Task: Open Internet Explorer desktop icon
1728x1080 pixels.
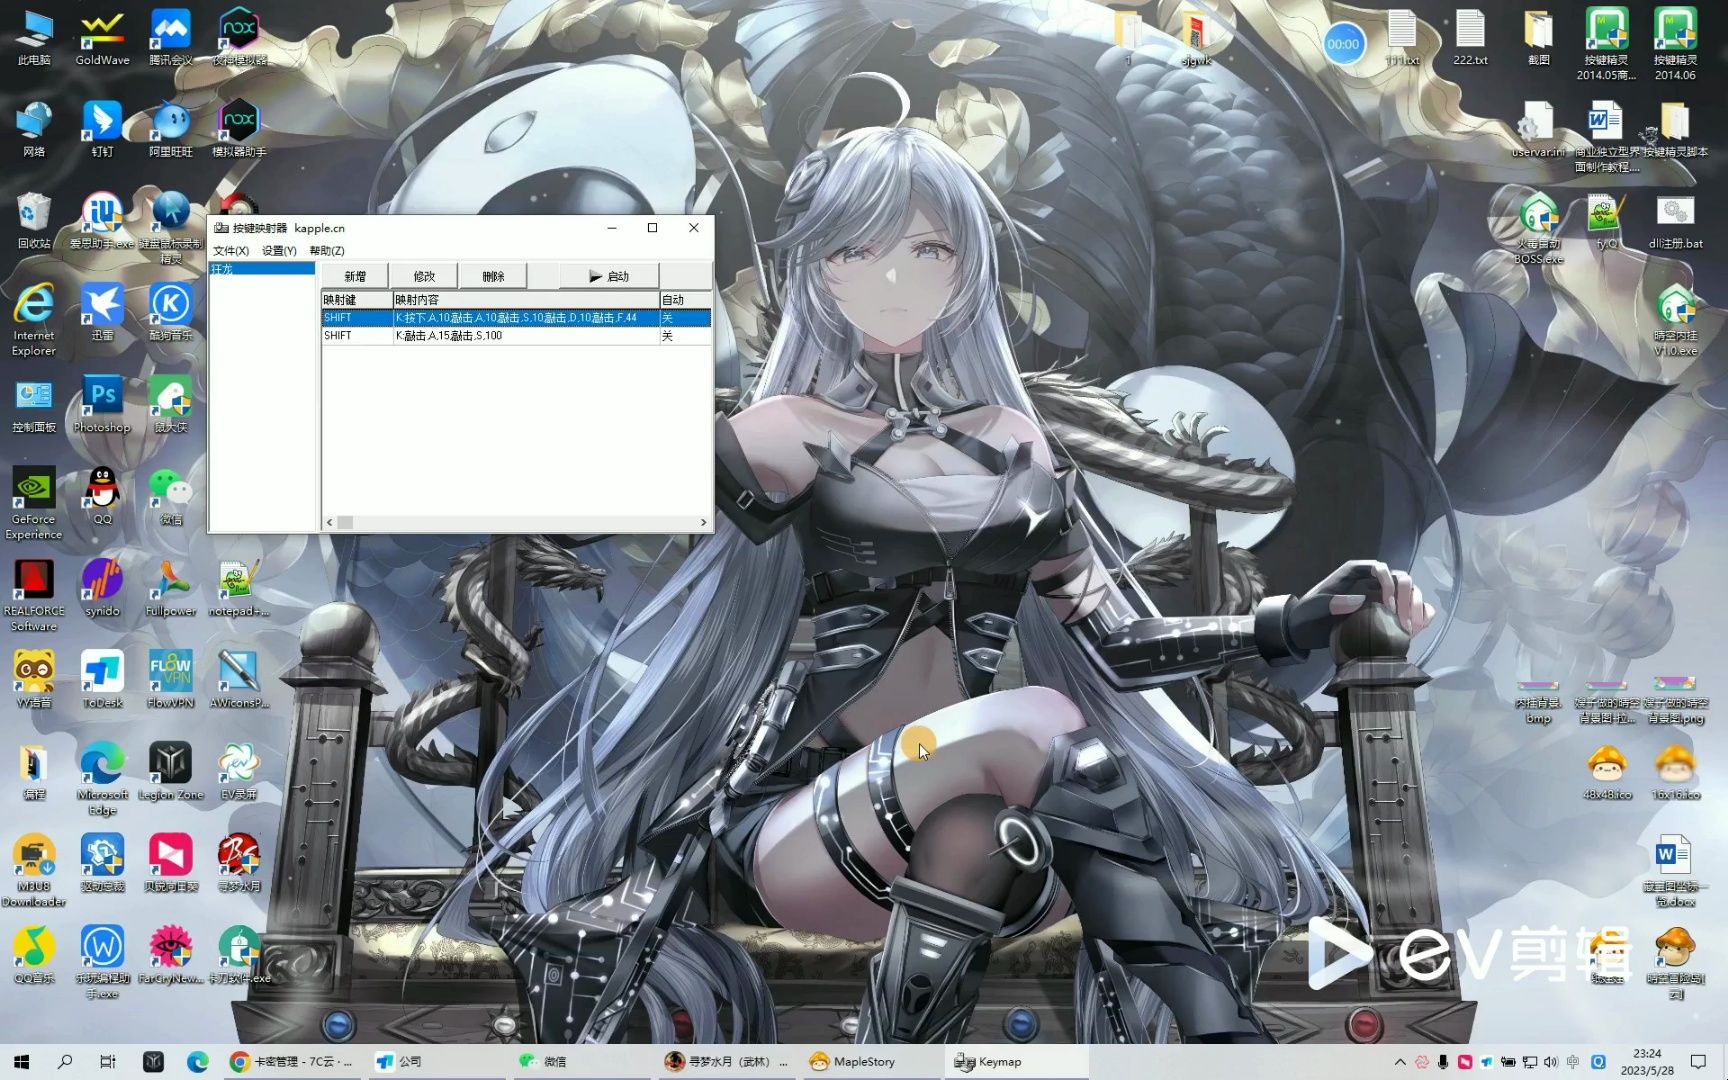Action: coord(34,319)
